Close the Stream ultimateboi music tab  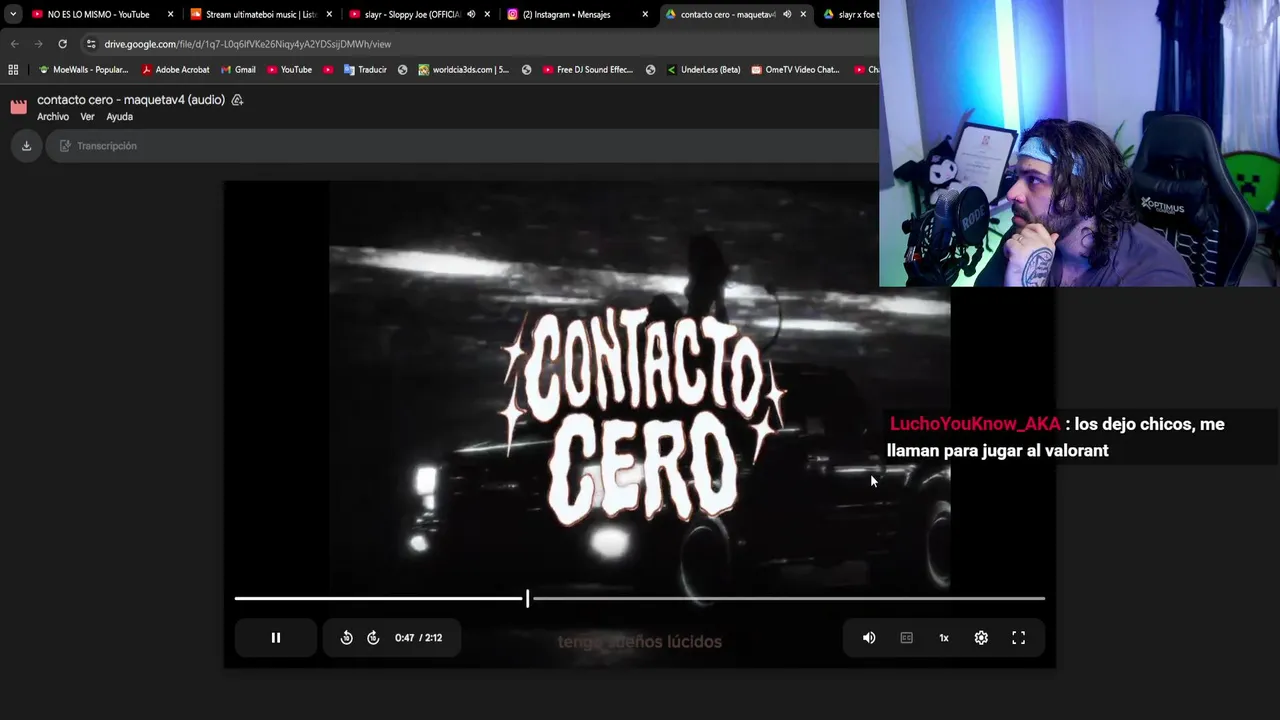pyautogui.click(x=329, y=15)
